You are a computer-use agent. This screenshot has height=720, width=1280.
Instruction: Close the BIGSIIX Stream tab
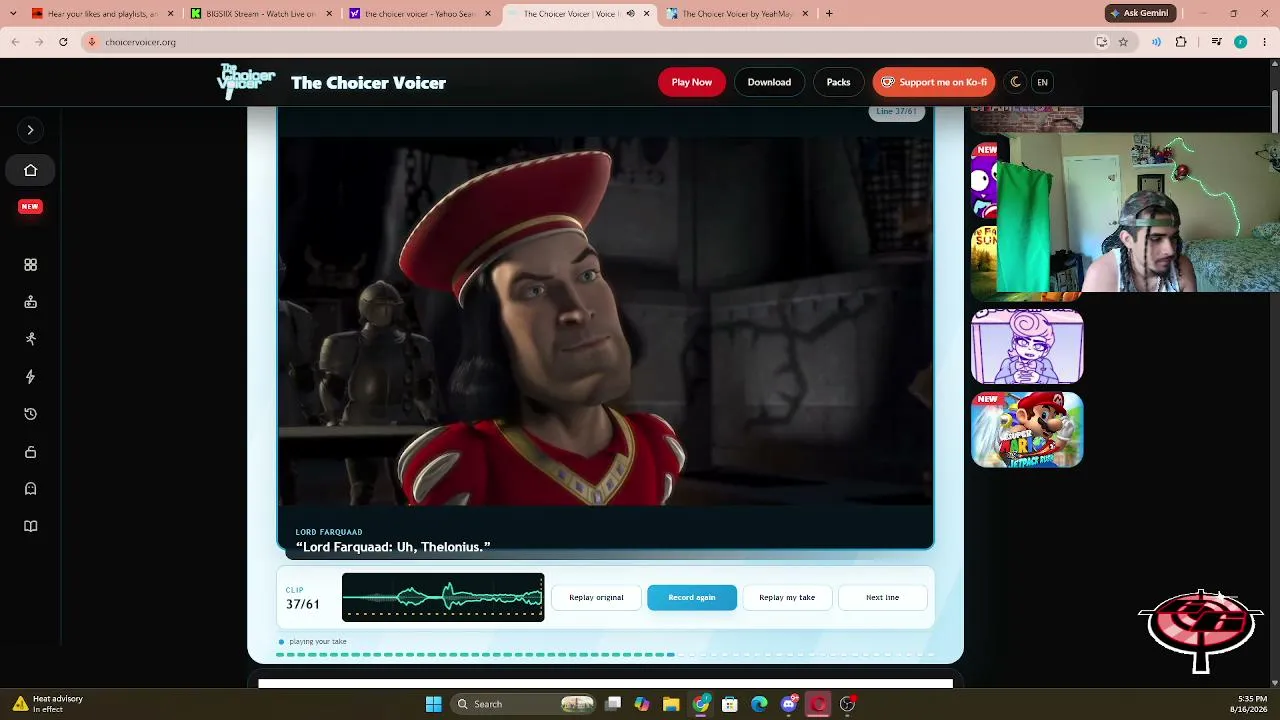pos(329,14)
